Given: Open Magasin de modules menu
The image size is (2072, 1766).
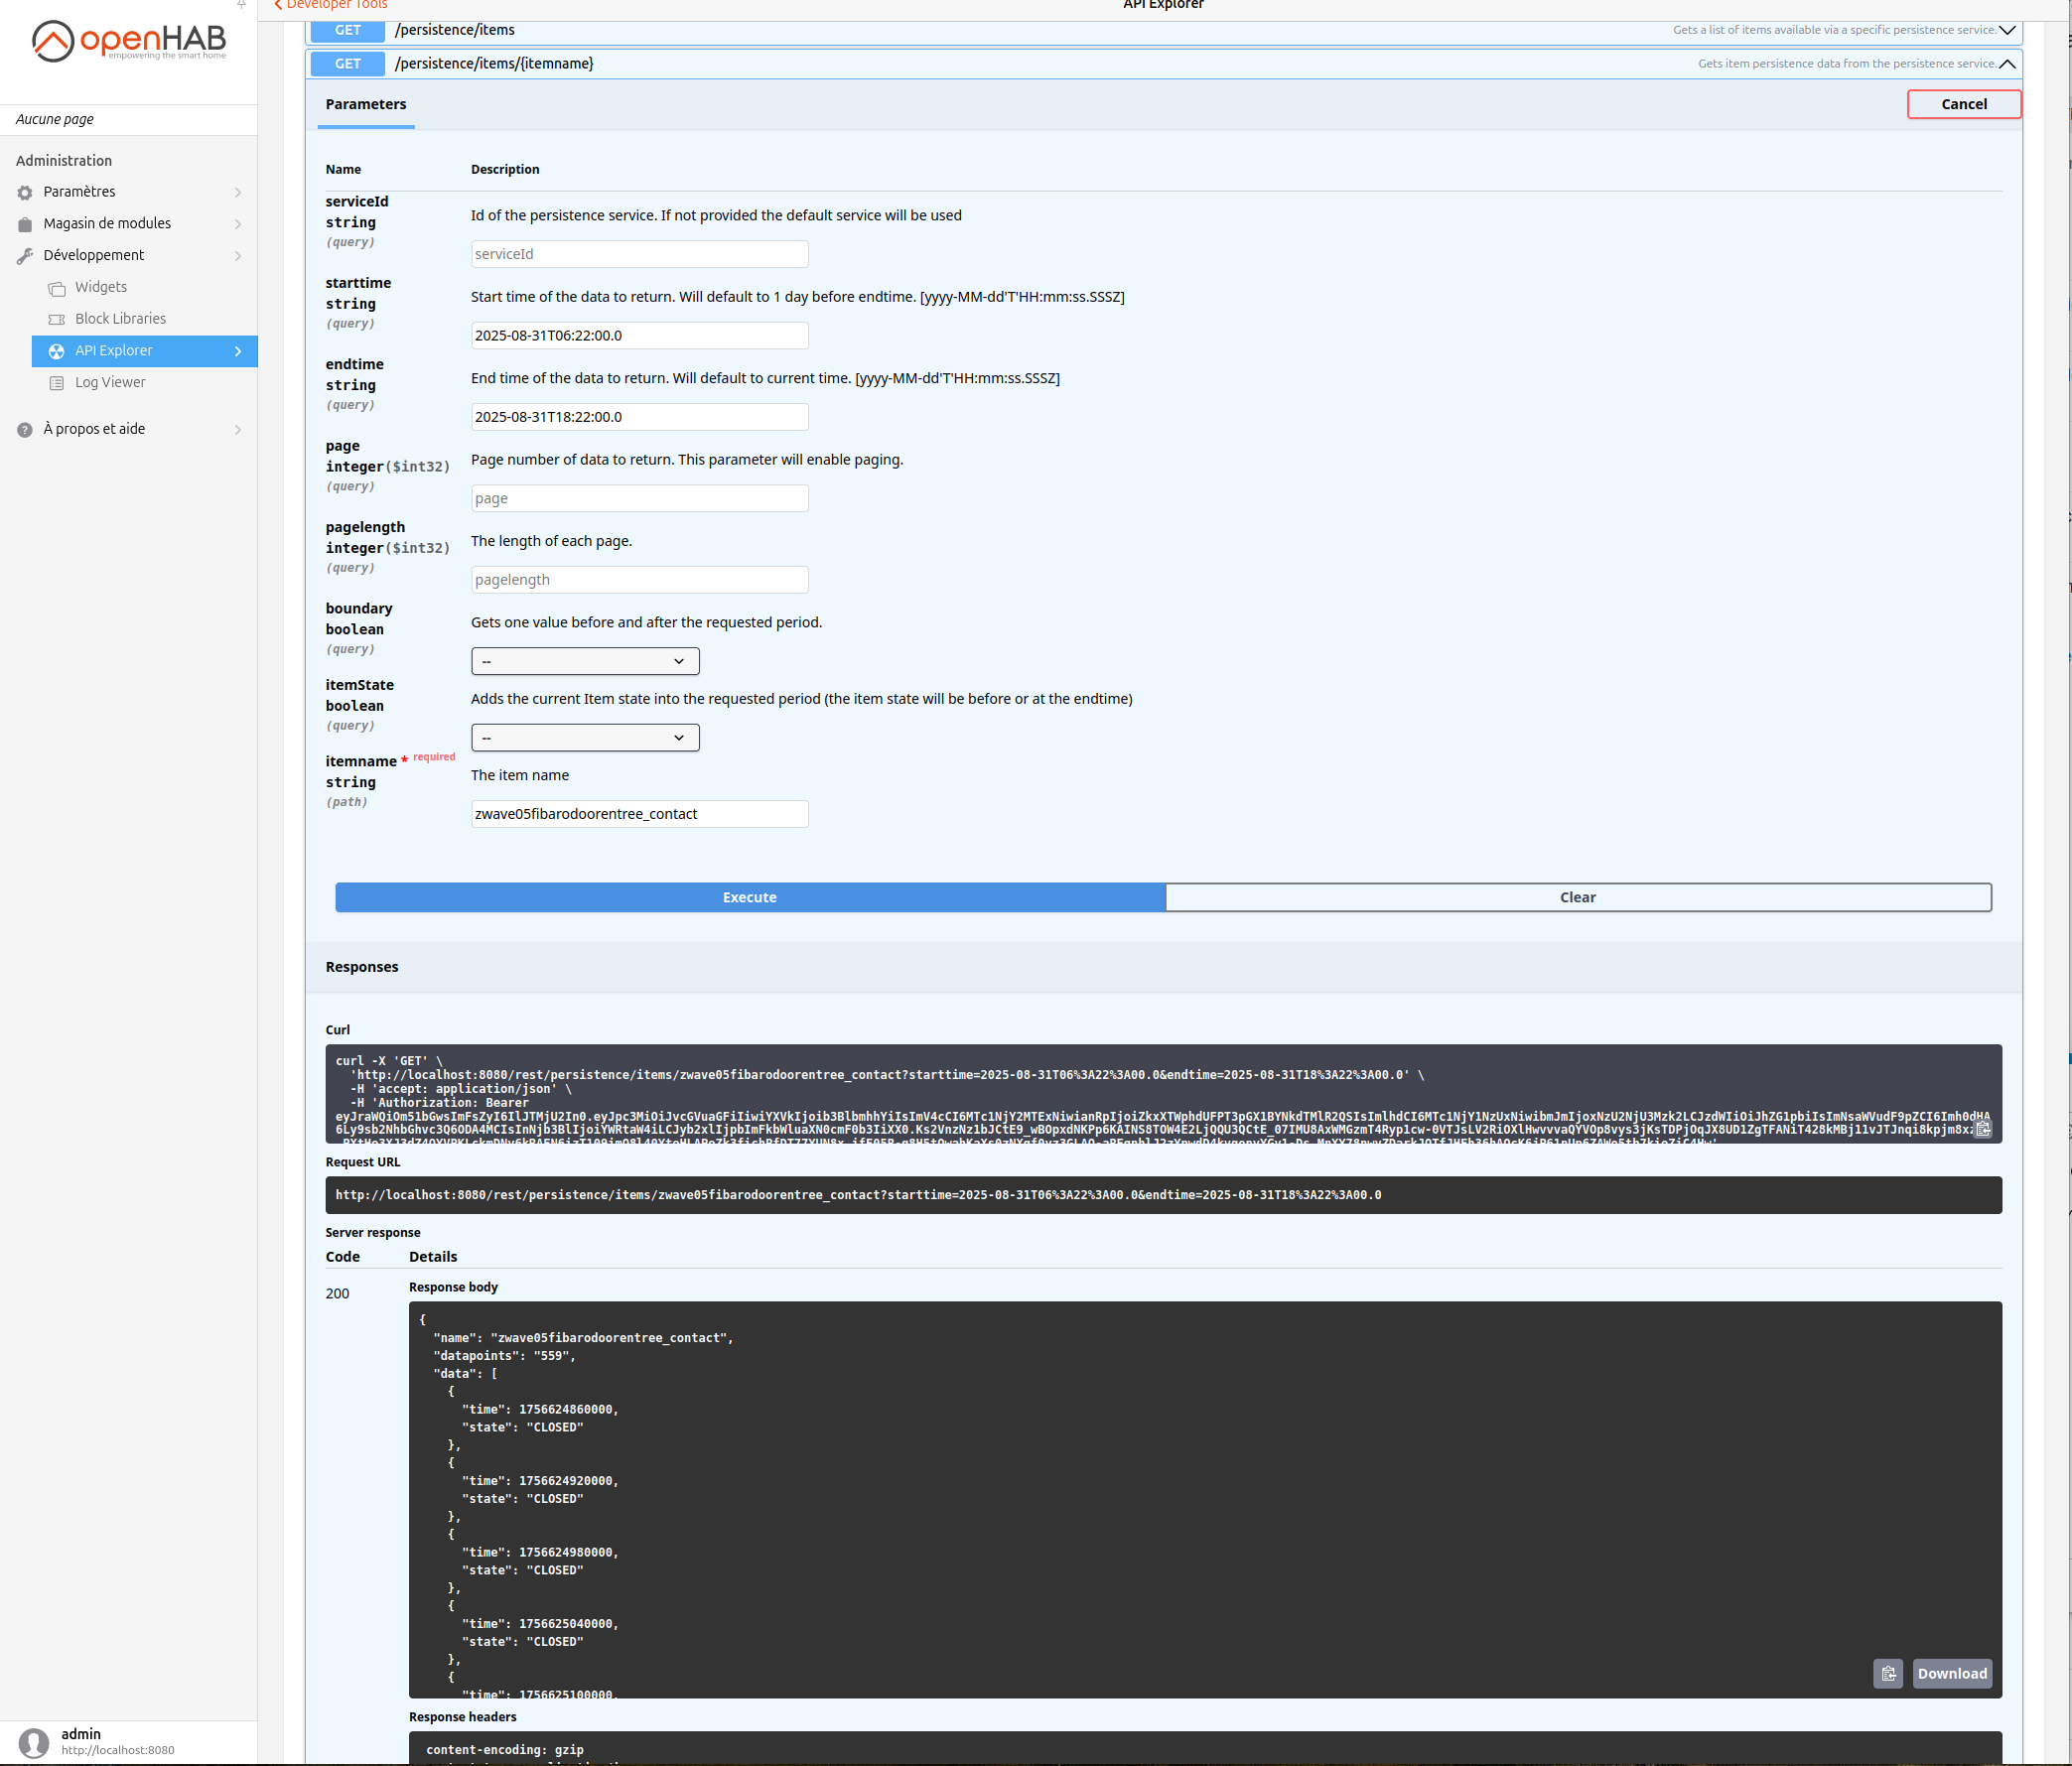Looking at the screenshot, I should pyautogui.click(x=129, y=224).
